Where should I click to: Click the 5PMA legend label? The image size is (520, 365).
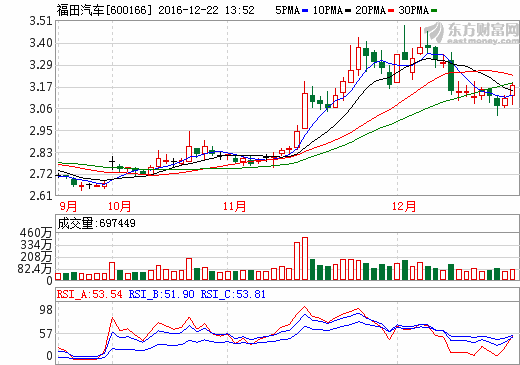point(288,10)
